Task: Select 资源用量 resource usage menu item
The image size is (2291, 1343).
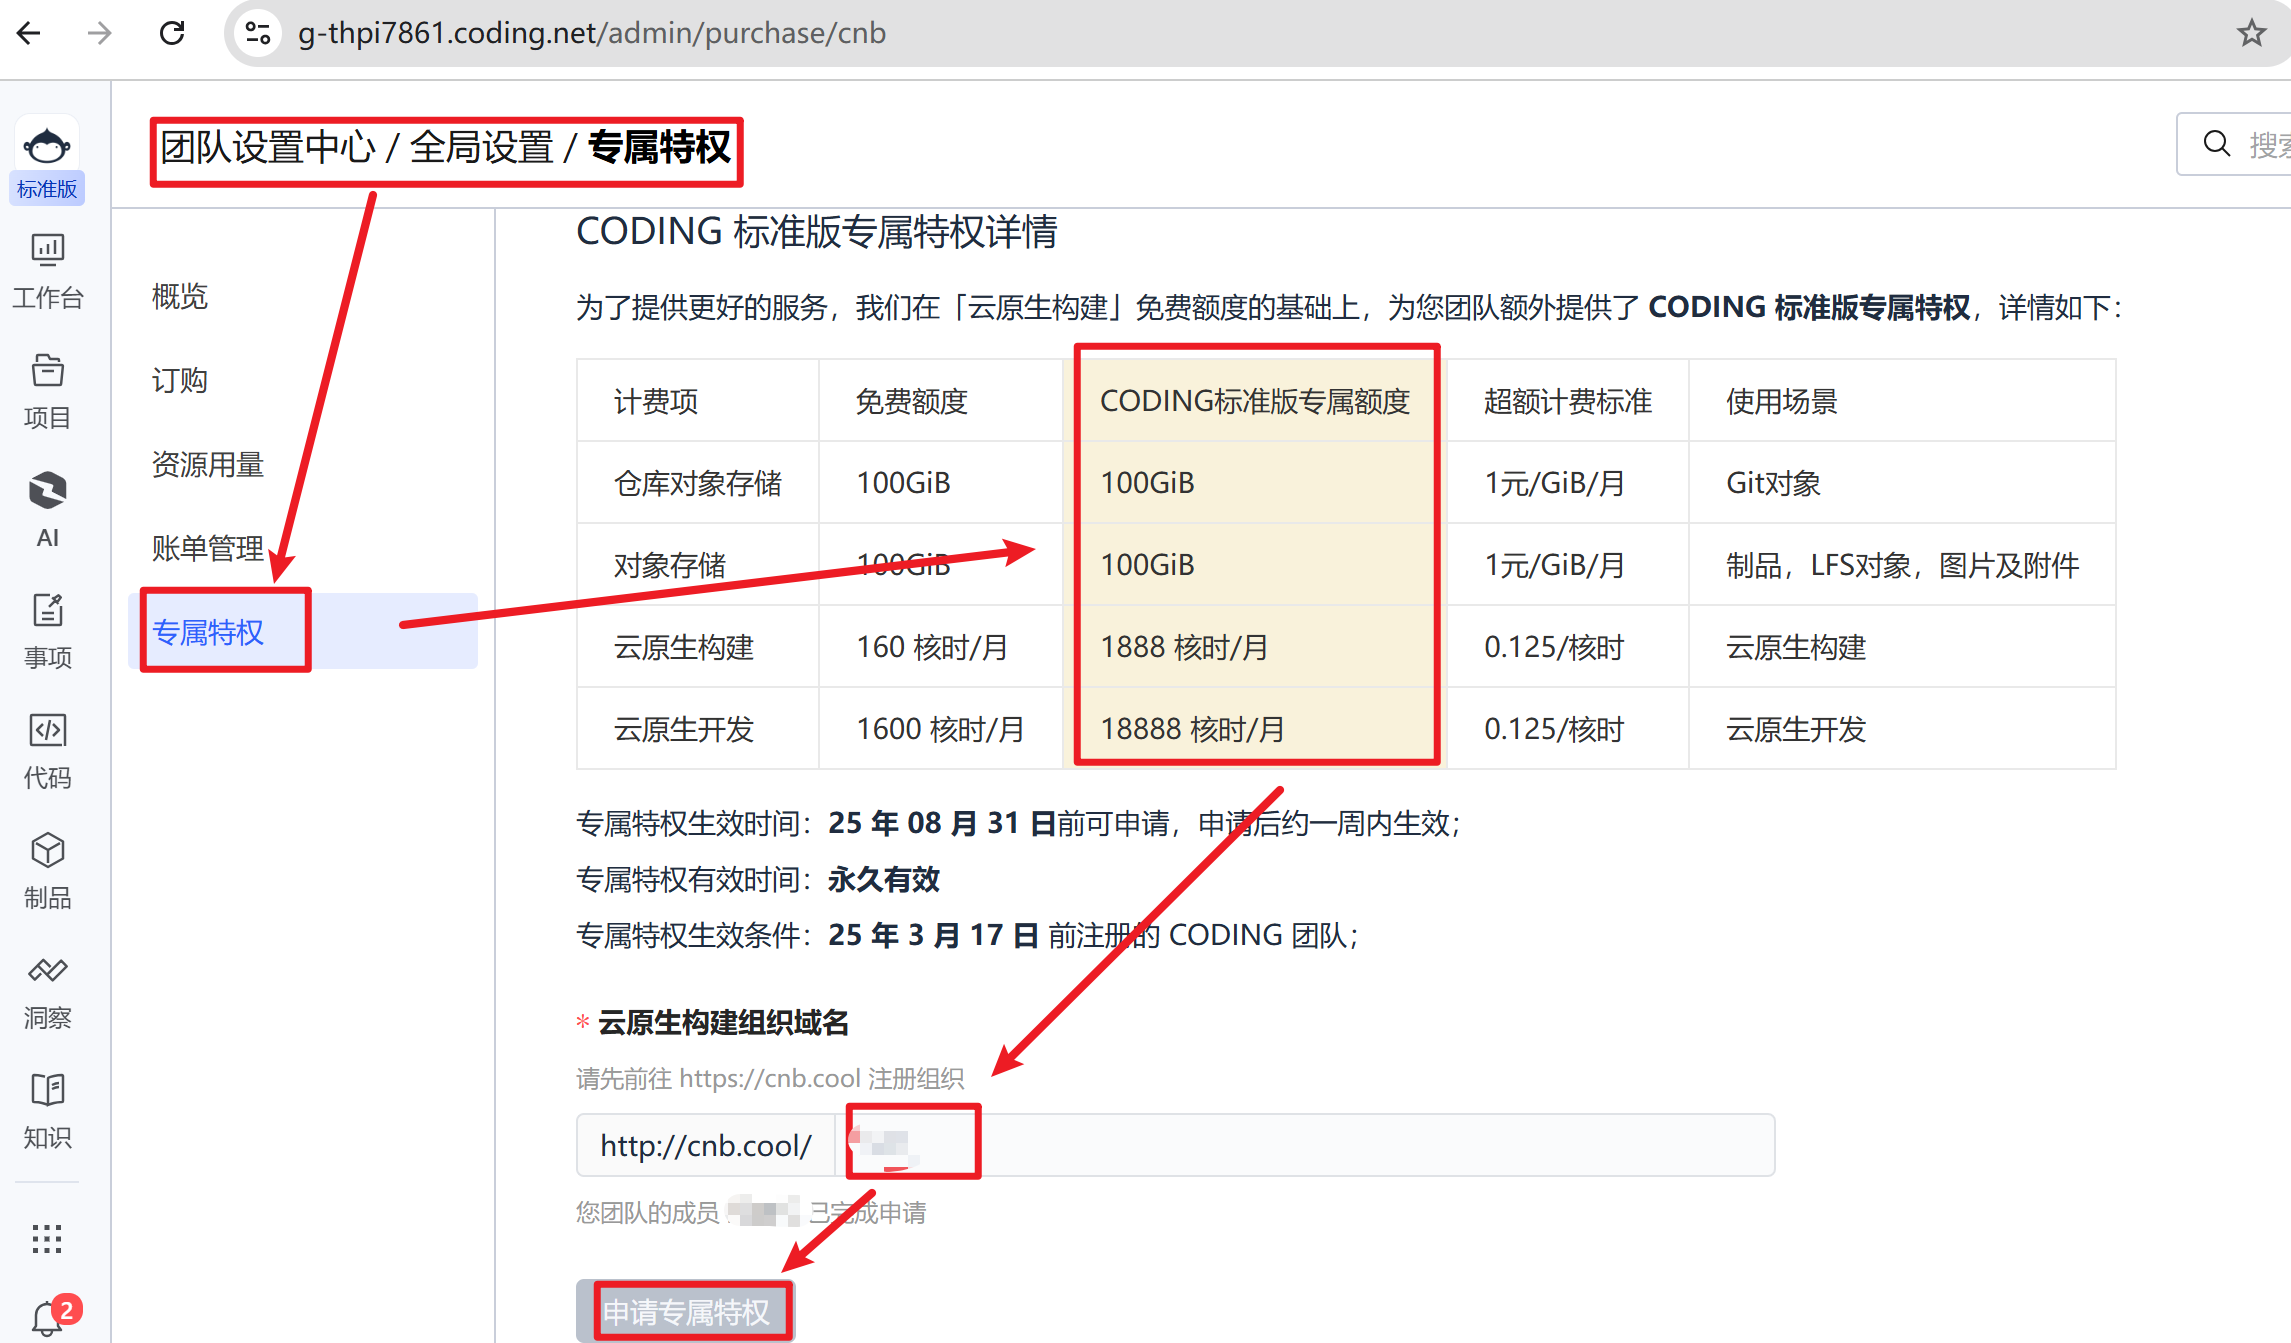Action: [207, 464]
